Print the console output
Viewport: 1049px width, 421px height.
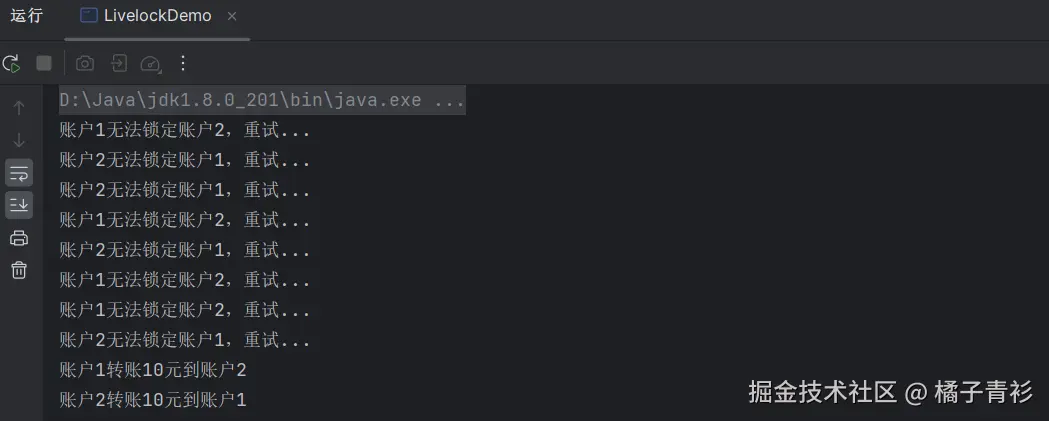pyautogui.click(x=19, y=238)
